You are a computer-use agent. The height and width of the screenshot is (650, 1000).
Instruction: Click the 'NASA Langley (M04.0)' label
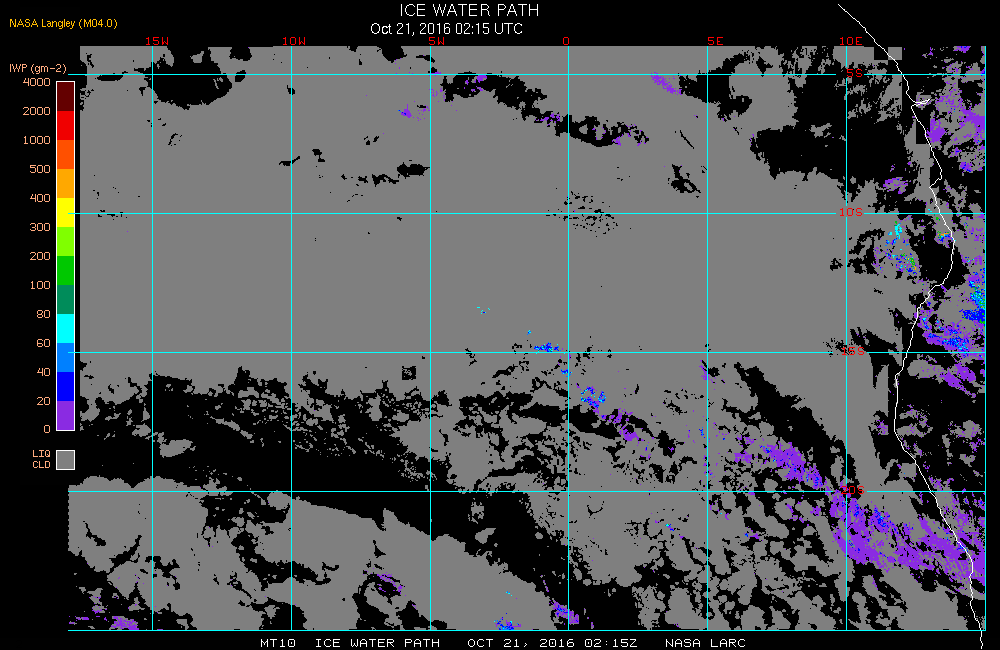63,24
